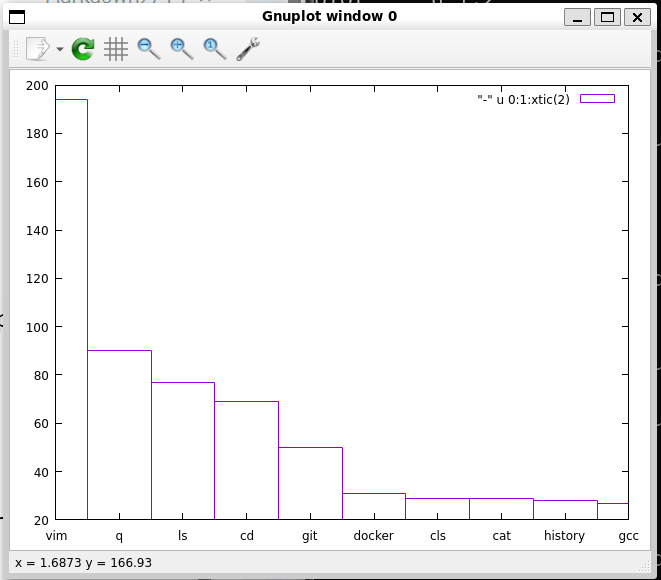Click the cls bar in the histogram
This screenshot has height=580, width=661.
coord(438,509)
